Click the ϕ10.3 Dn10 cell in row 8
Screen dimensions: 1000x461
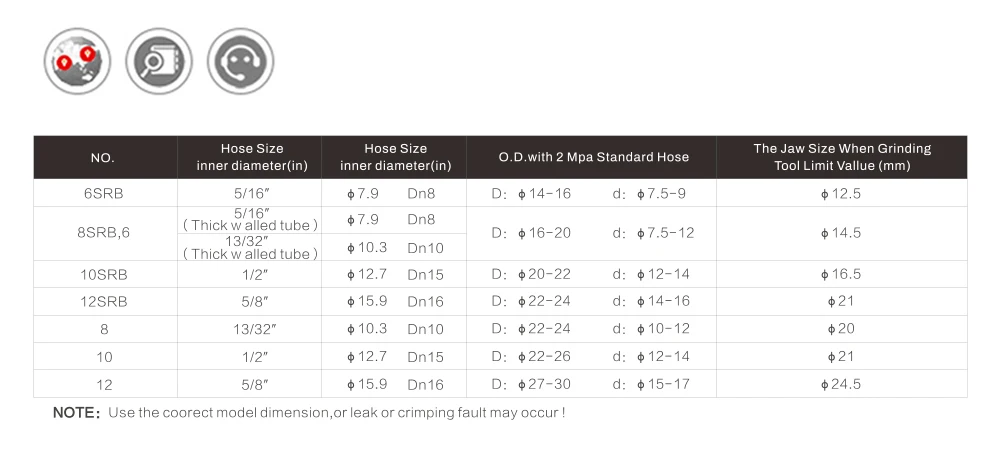pyautogui.click(x=394, y=329)
